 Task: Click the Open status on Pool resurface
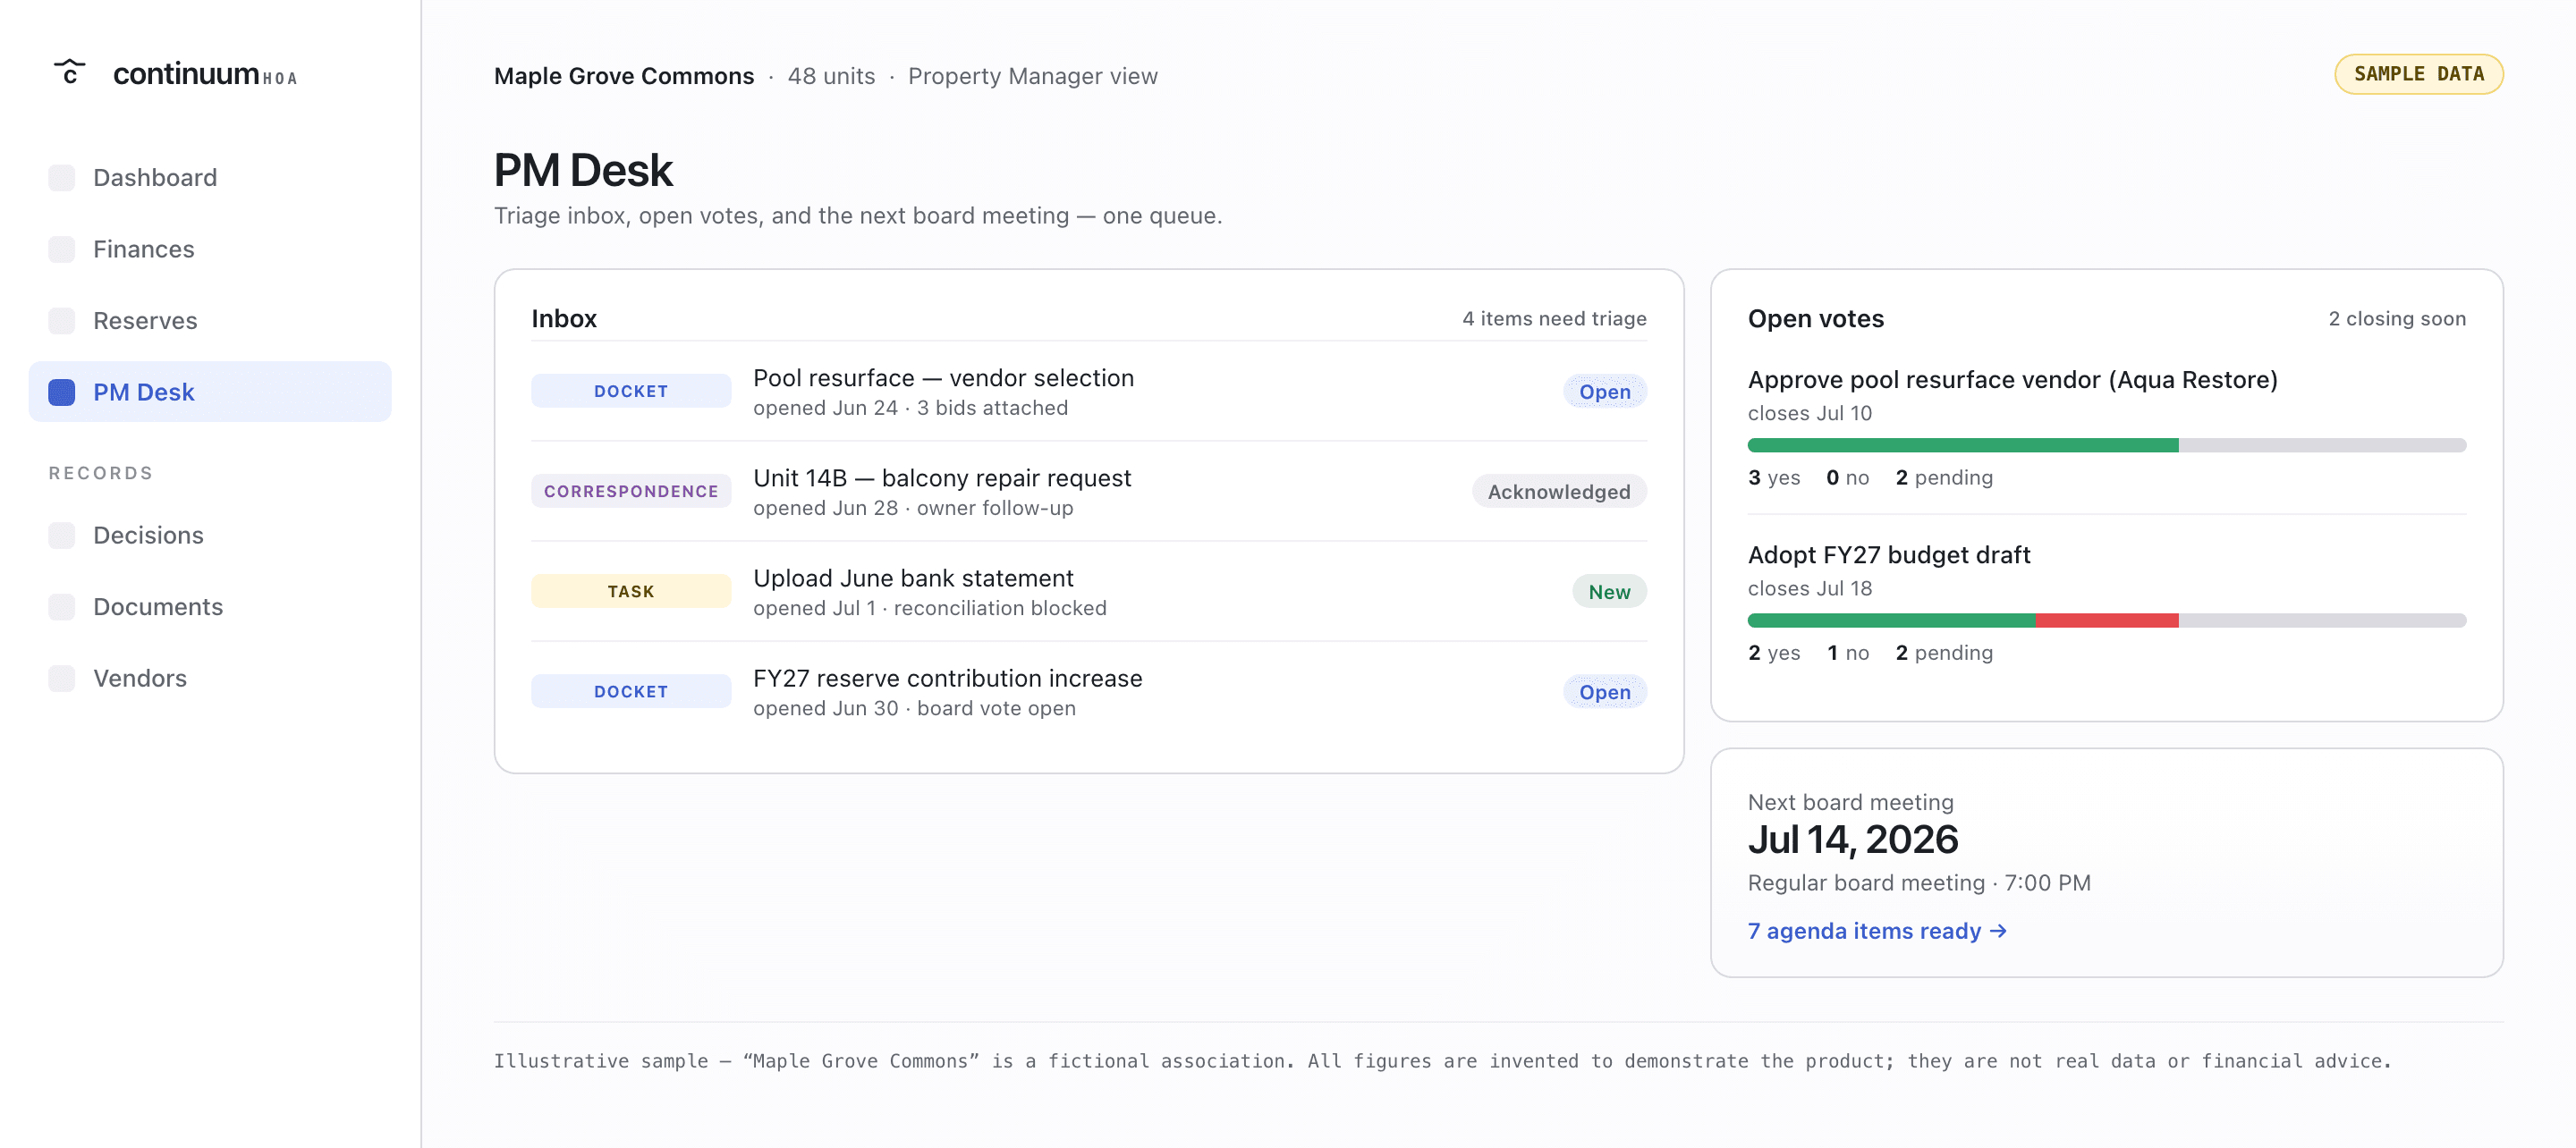pyautogui.click(x=1604, y=392)
